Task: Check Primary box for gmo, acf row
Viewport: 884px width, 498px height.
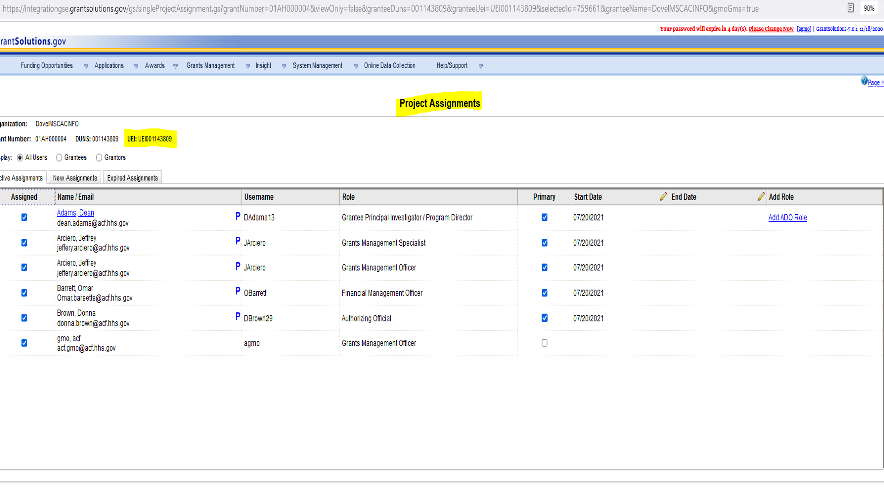Action: tap(544, 343)
